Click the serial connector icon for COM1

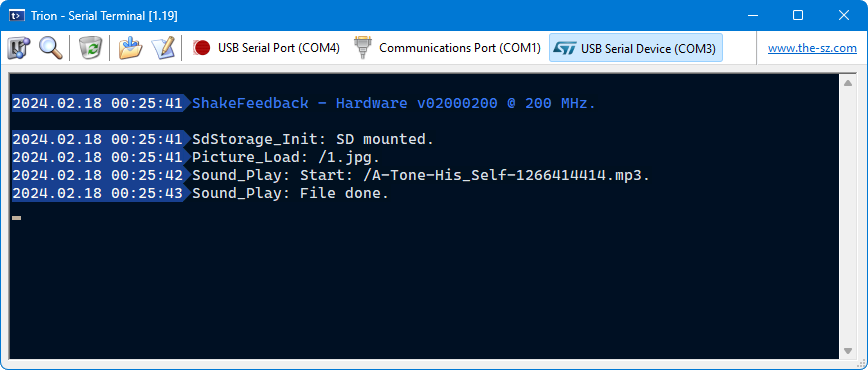pos(363,48)
